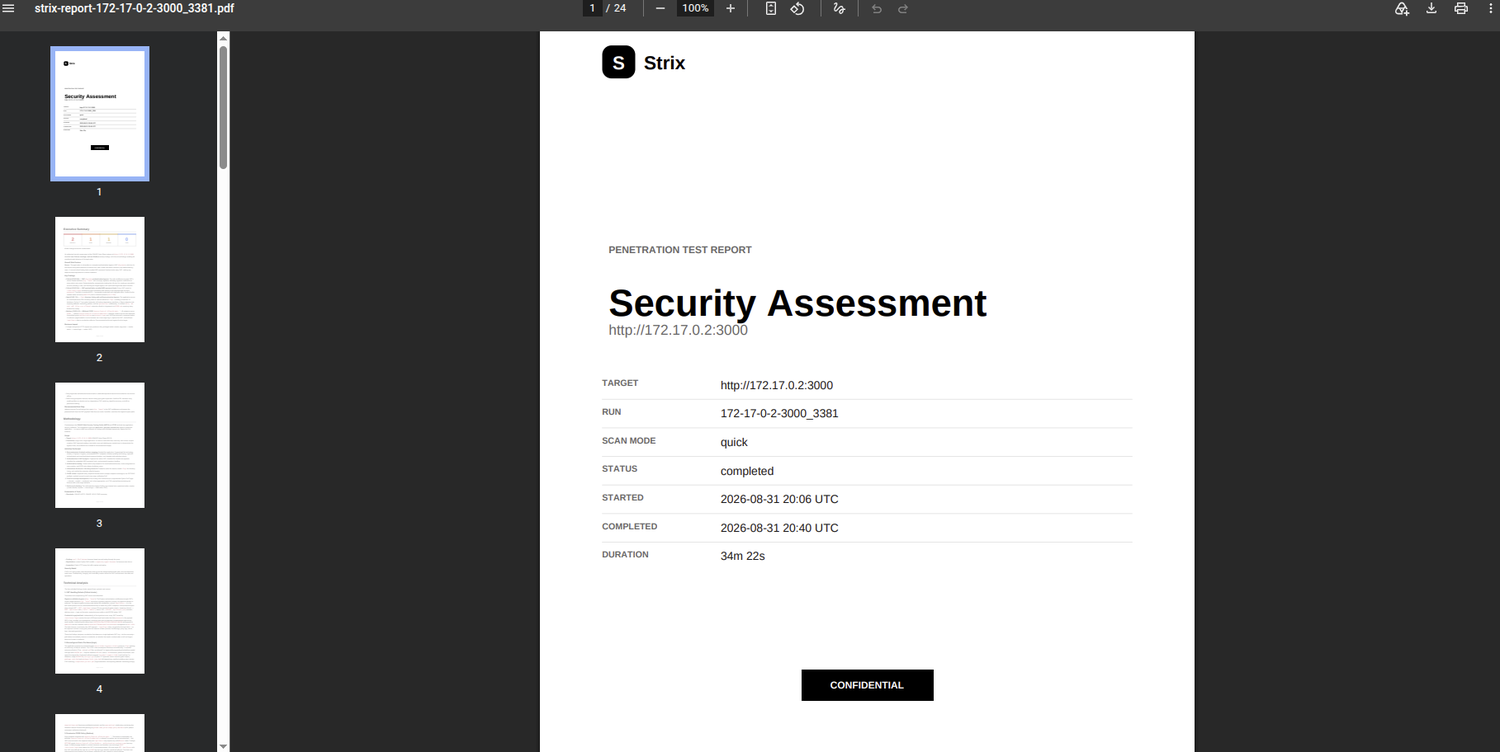This screenshot has height=752, width=1500.
Task: Click the SCAN MODE label
Action: point(629,441)
